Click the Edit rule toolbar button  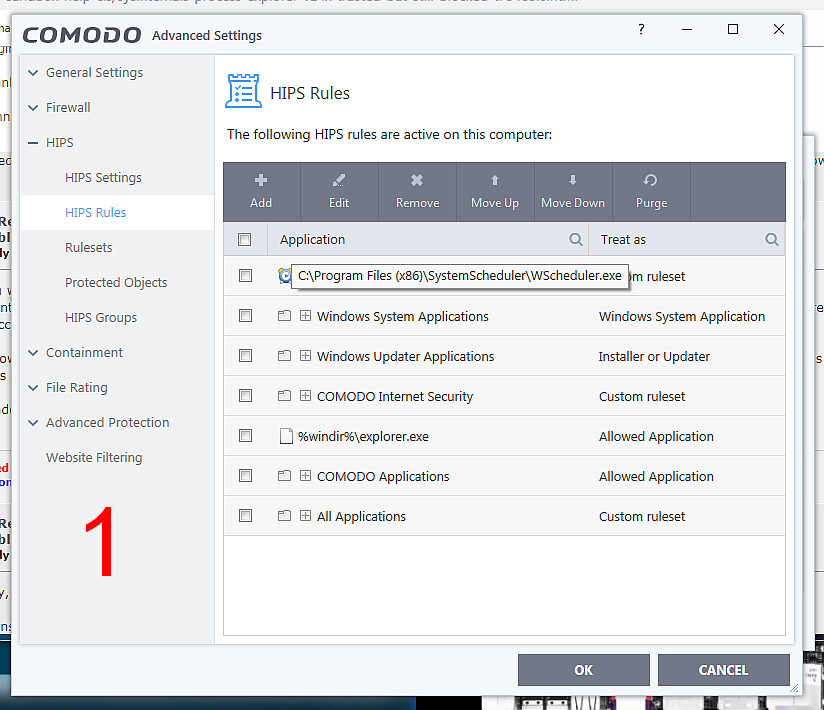(339, 192)
